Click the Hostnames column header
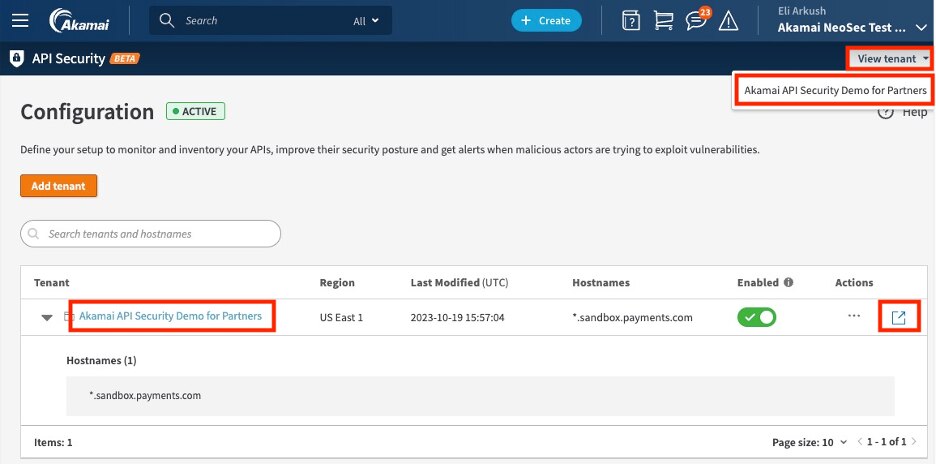The image size is (936, 464). coord(601,282)
